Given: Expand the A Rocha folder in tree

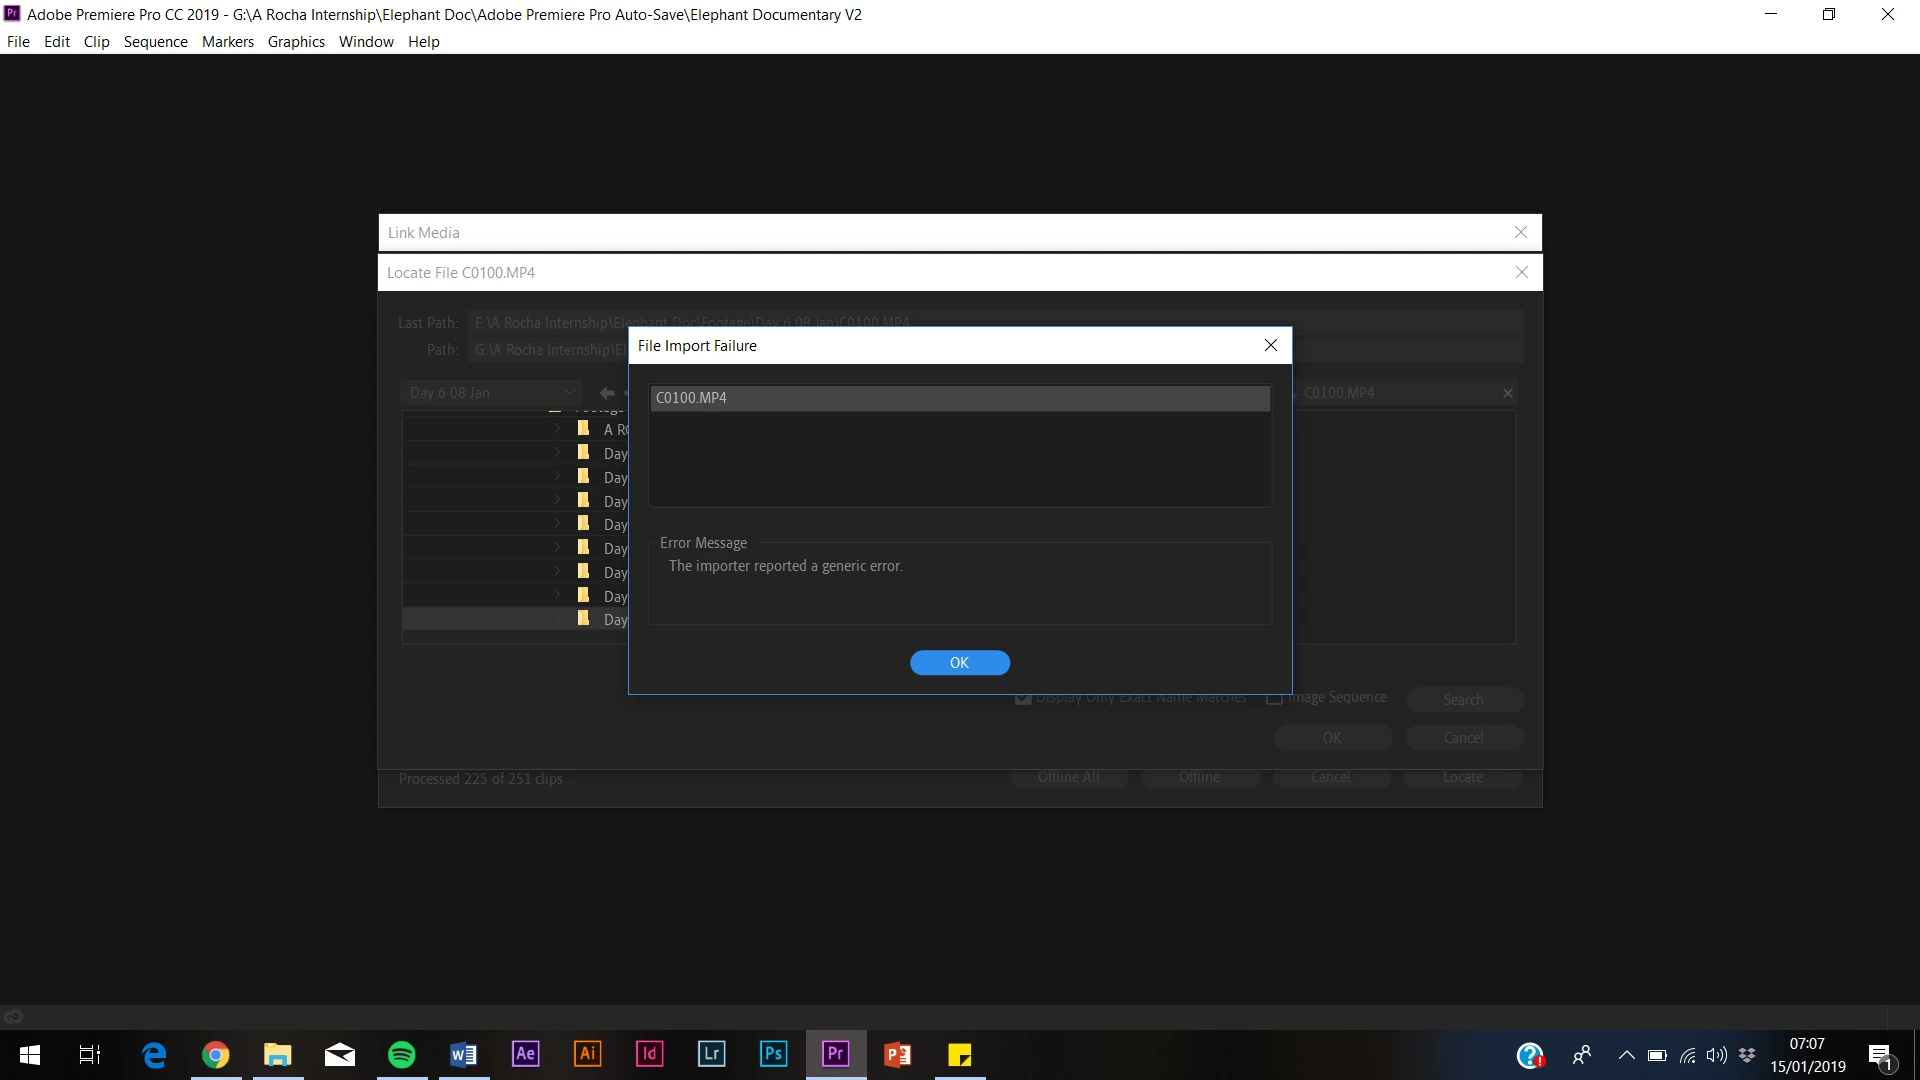Looking at the screenshot, I should point(558,428).
